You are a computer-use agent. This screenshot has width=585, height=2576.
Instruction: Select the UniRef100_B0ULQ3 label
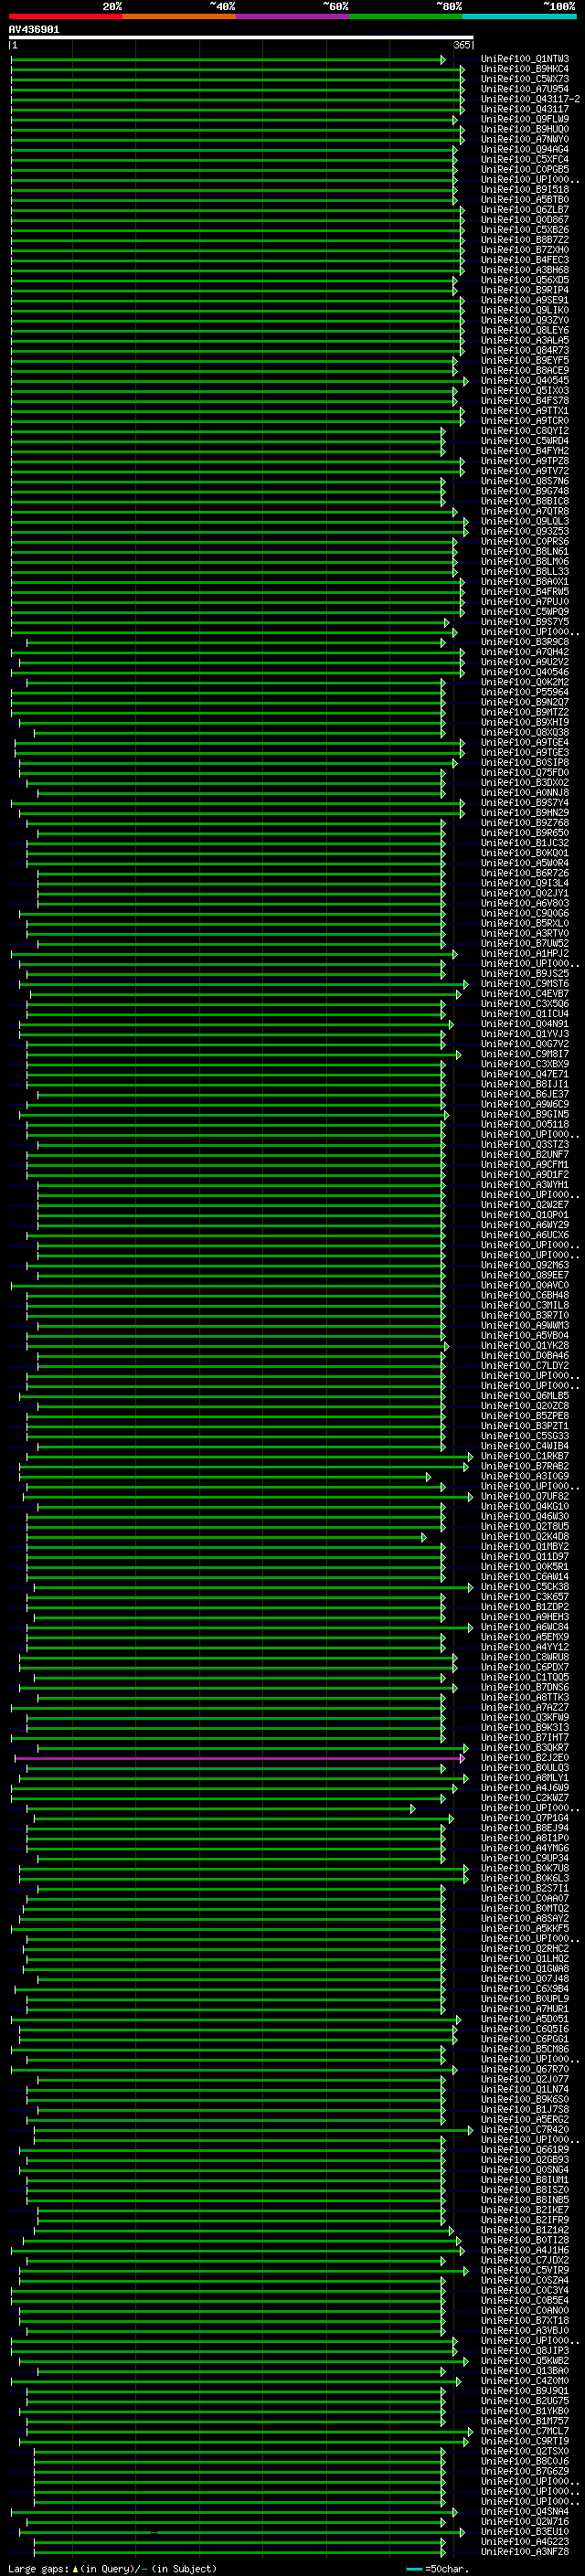(x=525, y=1768)
